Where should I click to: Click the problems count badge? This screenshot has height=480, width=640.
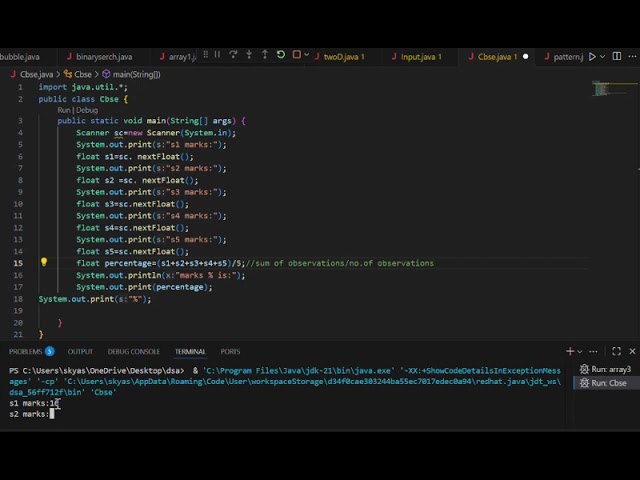50,351
